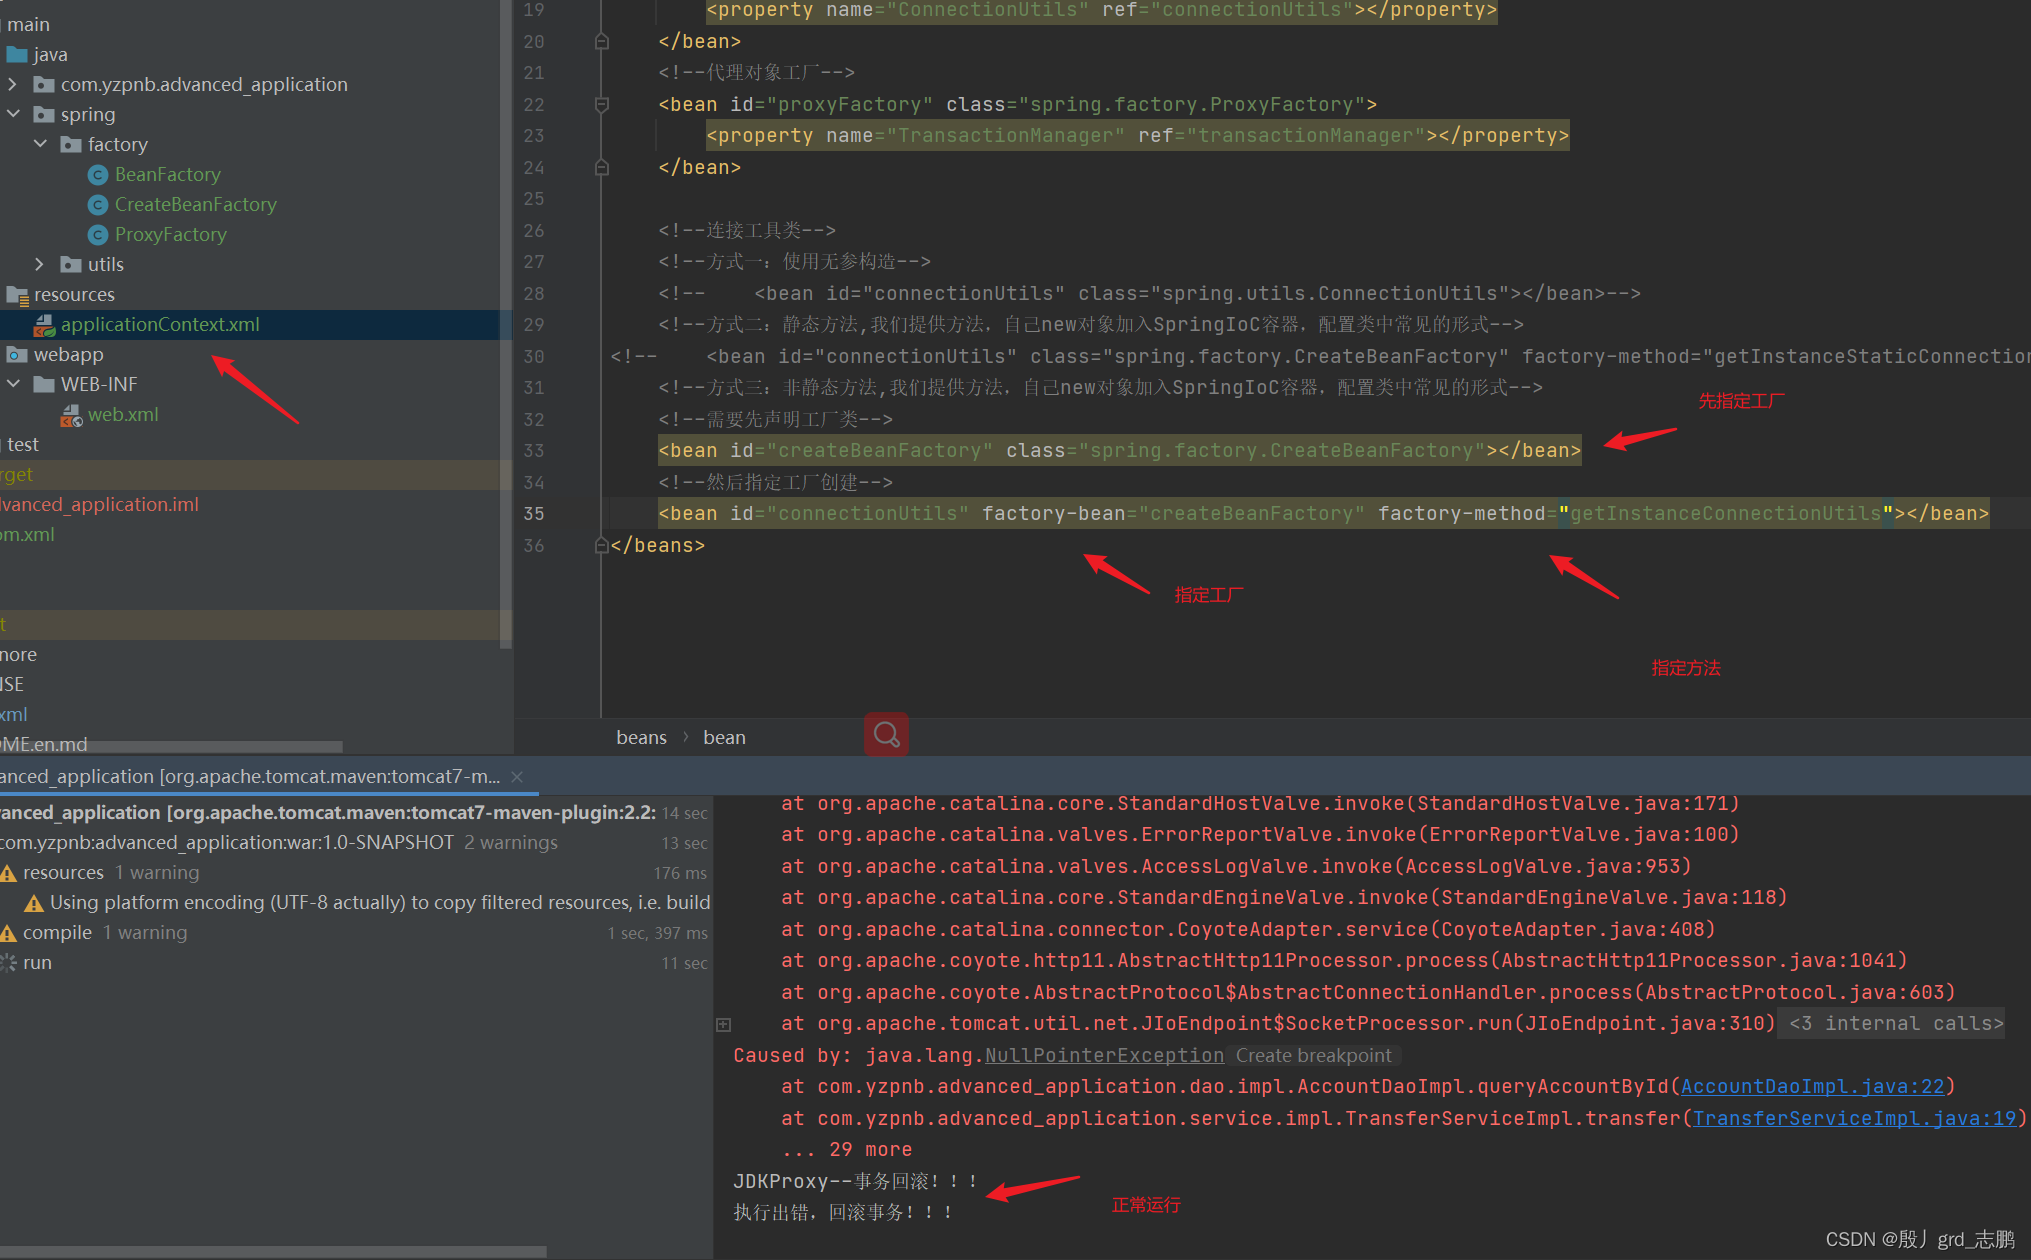Select CreateBeanFactory in project tree
The image size is (2031, 1260).
click(195, 205)
